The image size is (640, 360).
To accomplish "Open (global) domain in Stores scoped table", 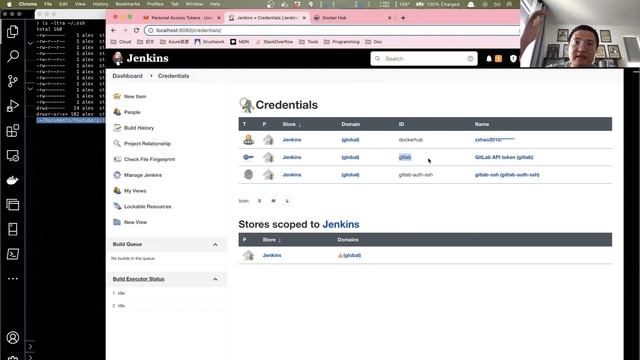I will coord(351,256).
